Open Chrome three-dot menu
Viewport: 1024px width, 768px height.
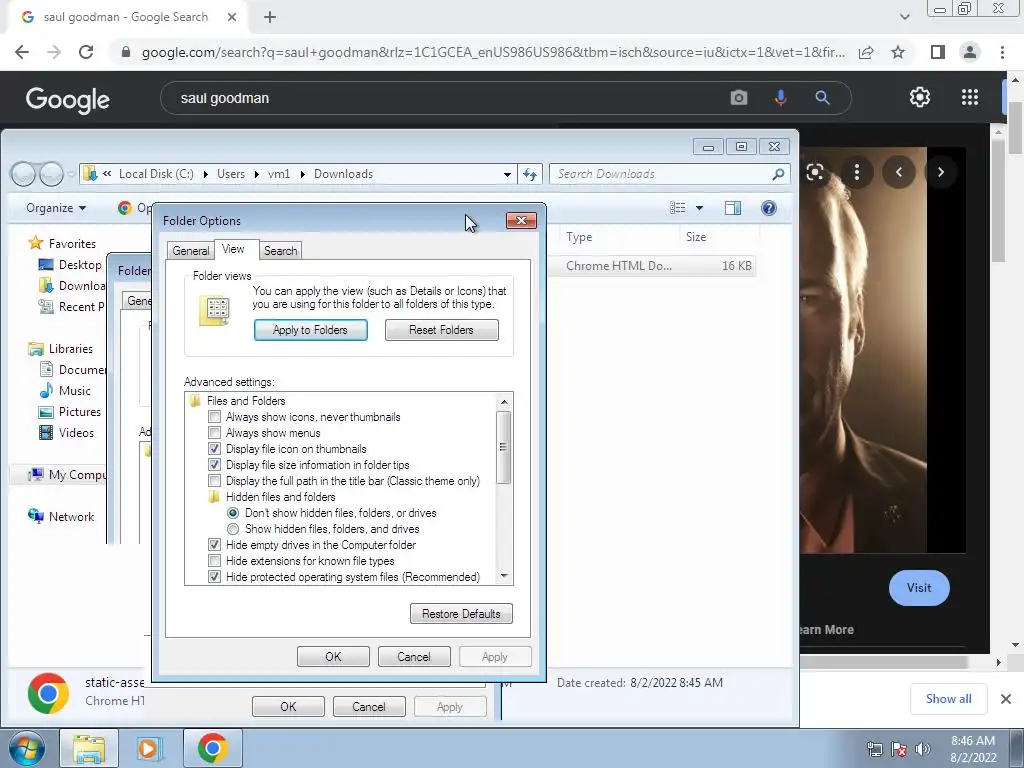(x=1002, y=52)
